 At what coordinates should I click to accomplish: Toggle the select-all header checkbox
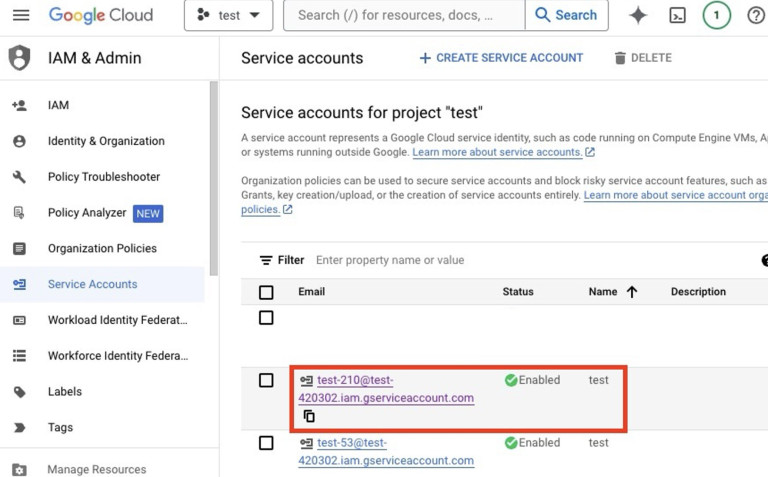(266, 292)
